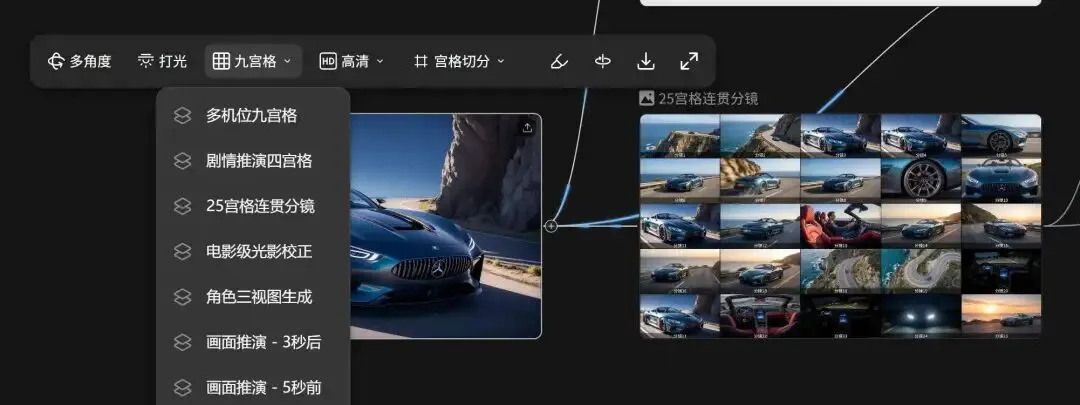Download the image with the download icon

click(645, 61)
